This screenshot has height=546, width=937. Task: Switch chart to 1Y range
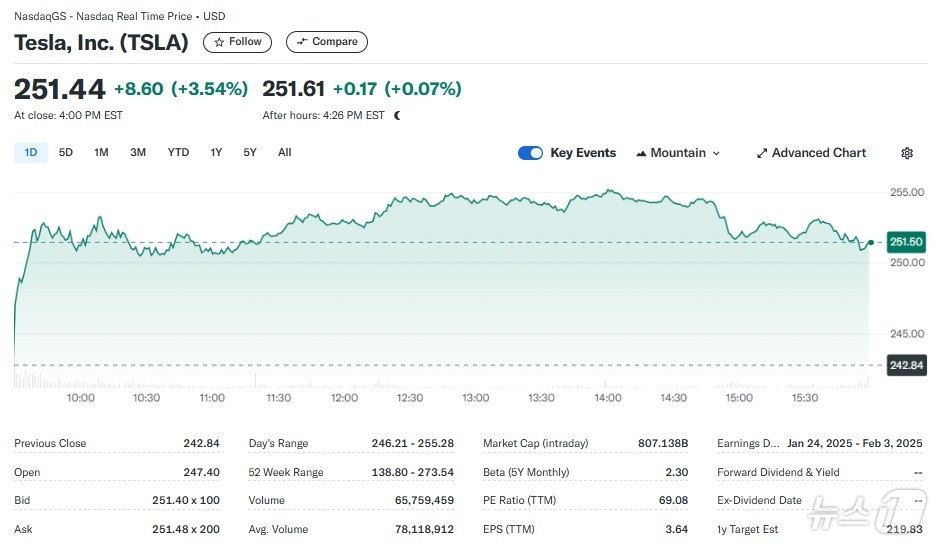[x=216, y=153]
